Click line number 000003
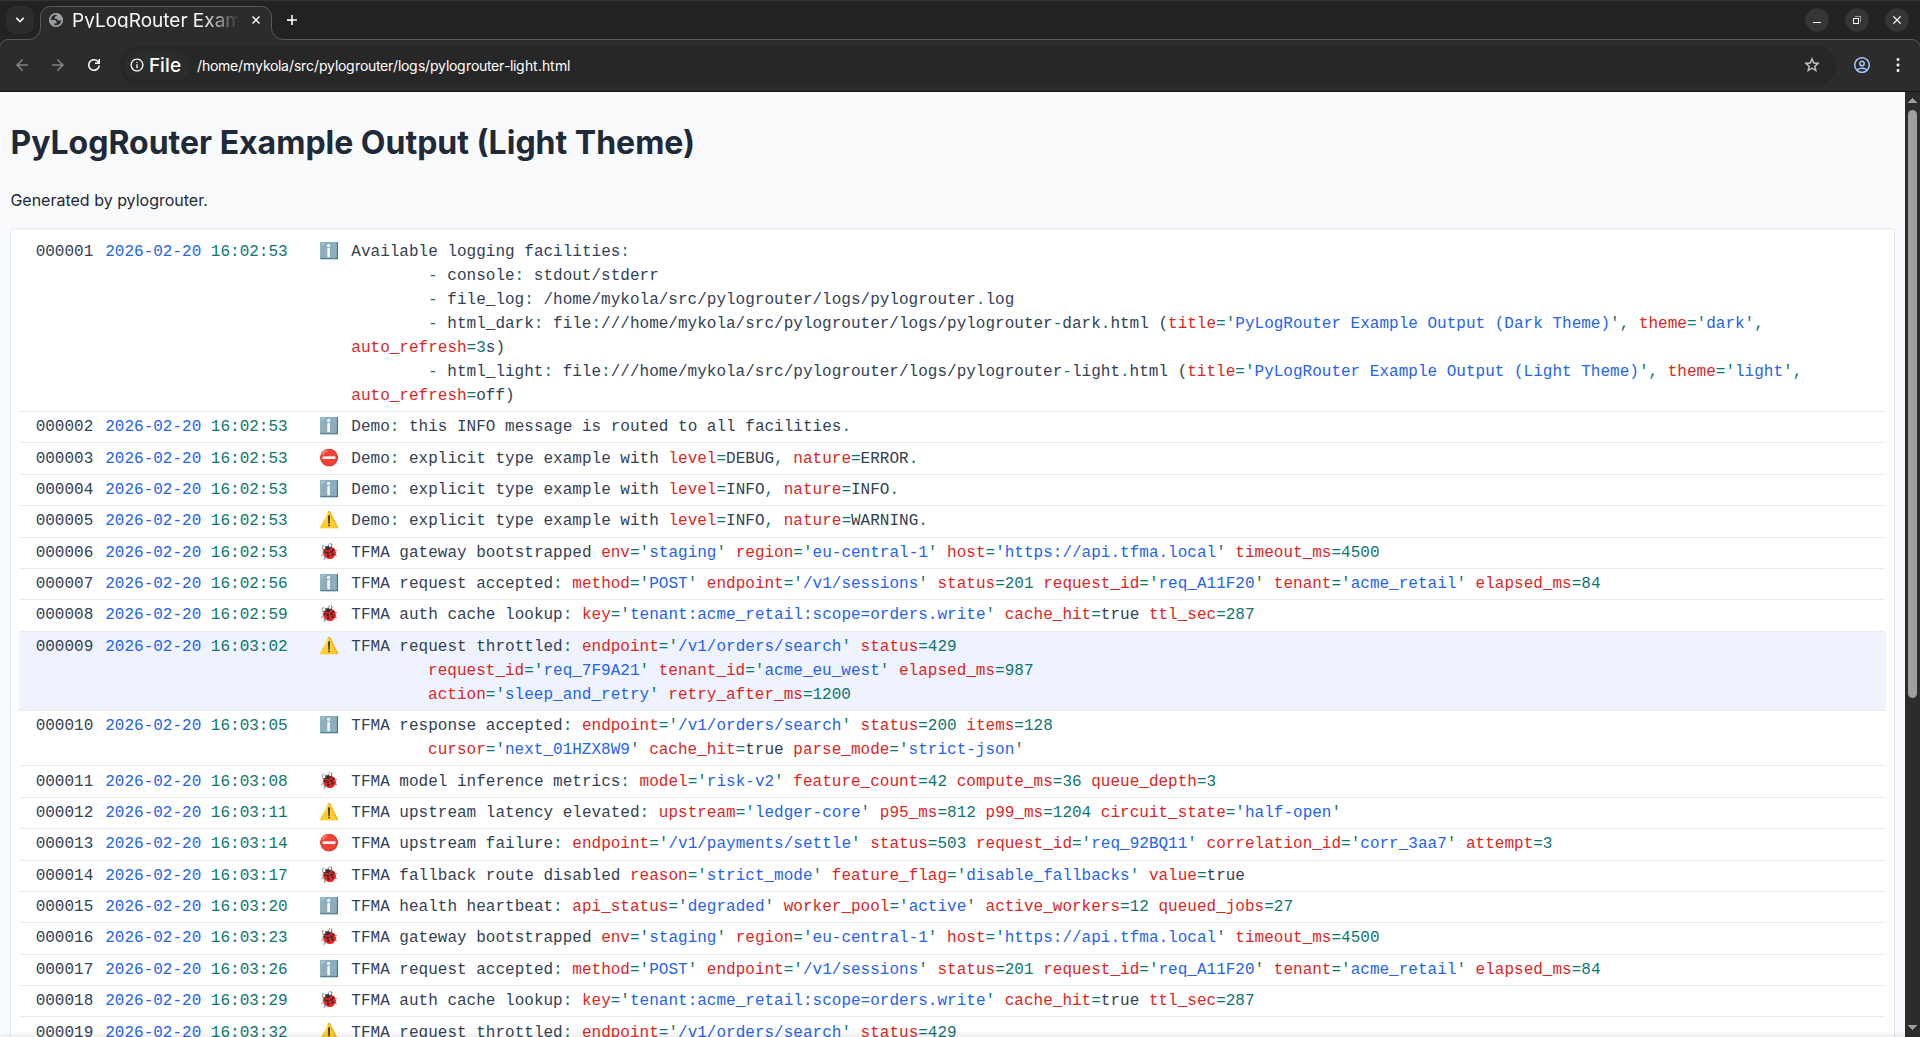 (64, 458)
